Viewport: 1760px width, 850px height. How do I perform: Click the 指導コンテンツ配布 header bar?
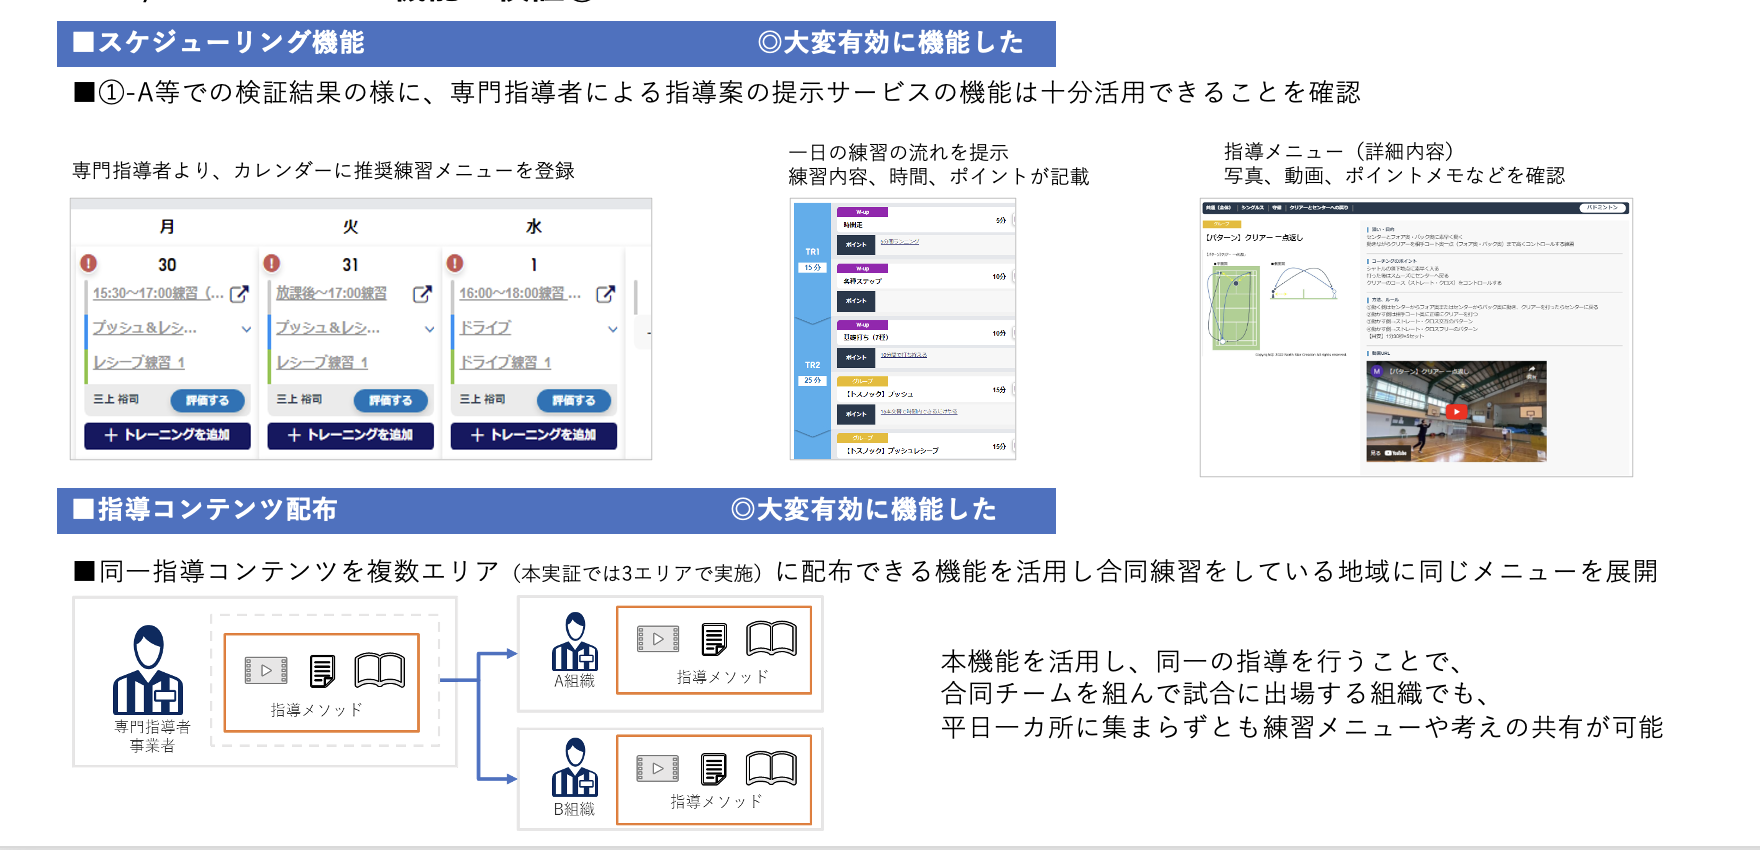tap(556, 510)
